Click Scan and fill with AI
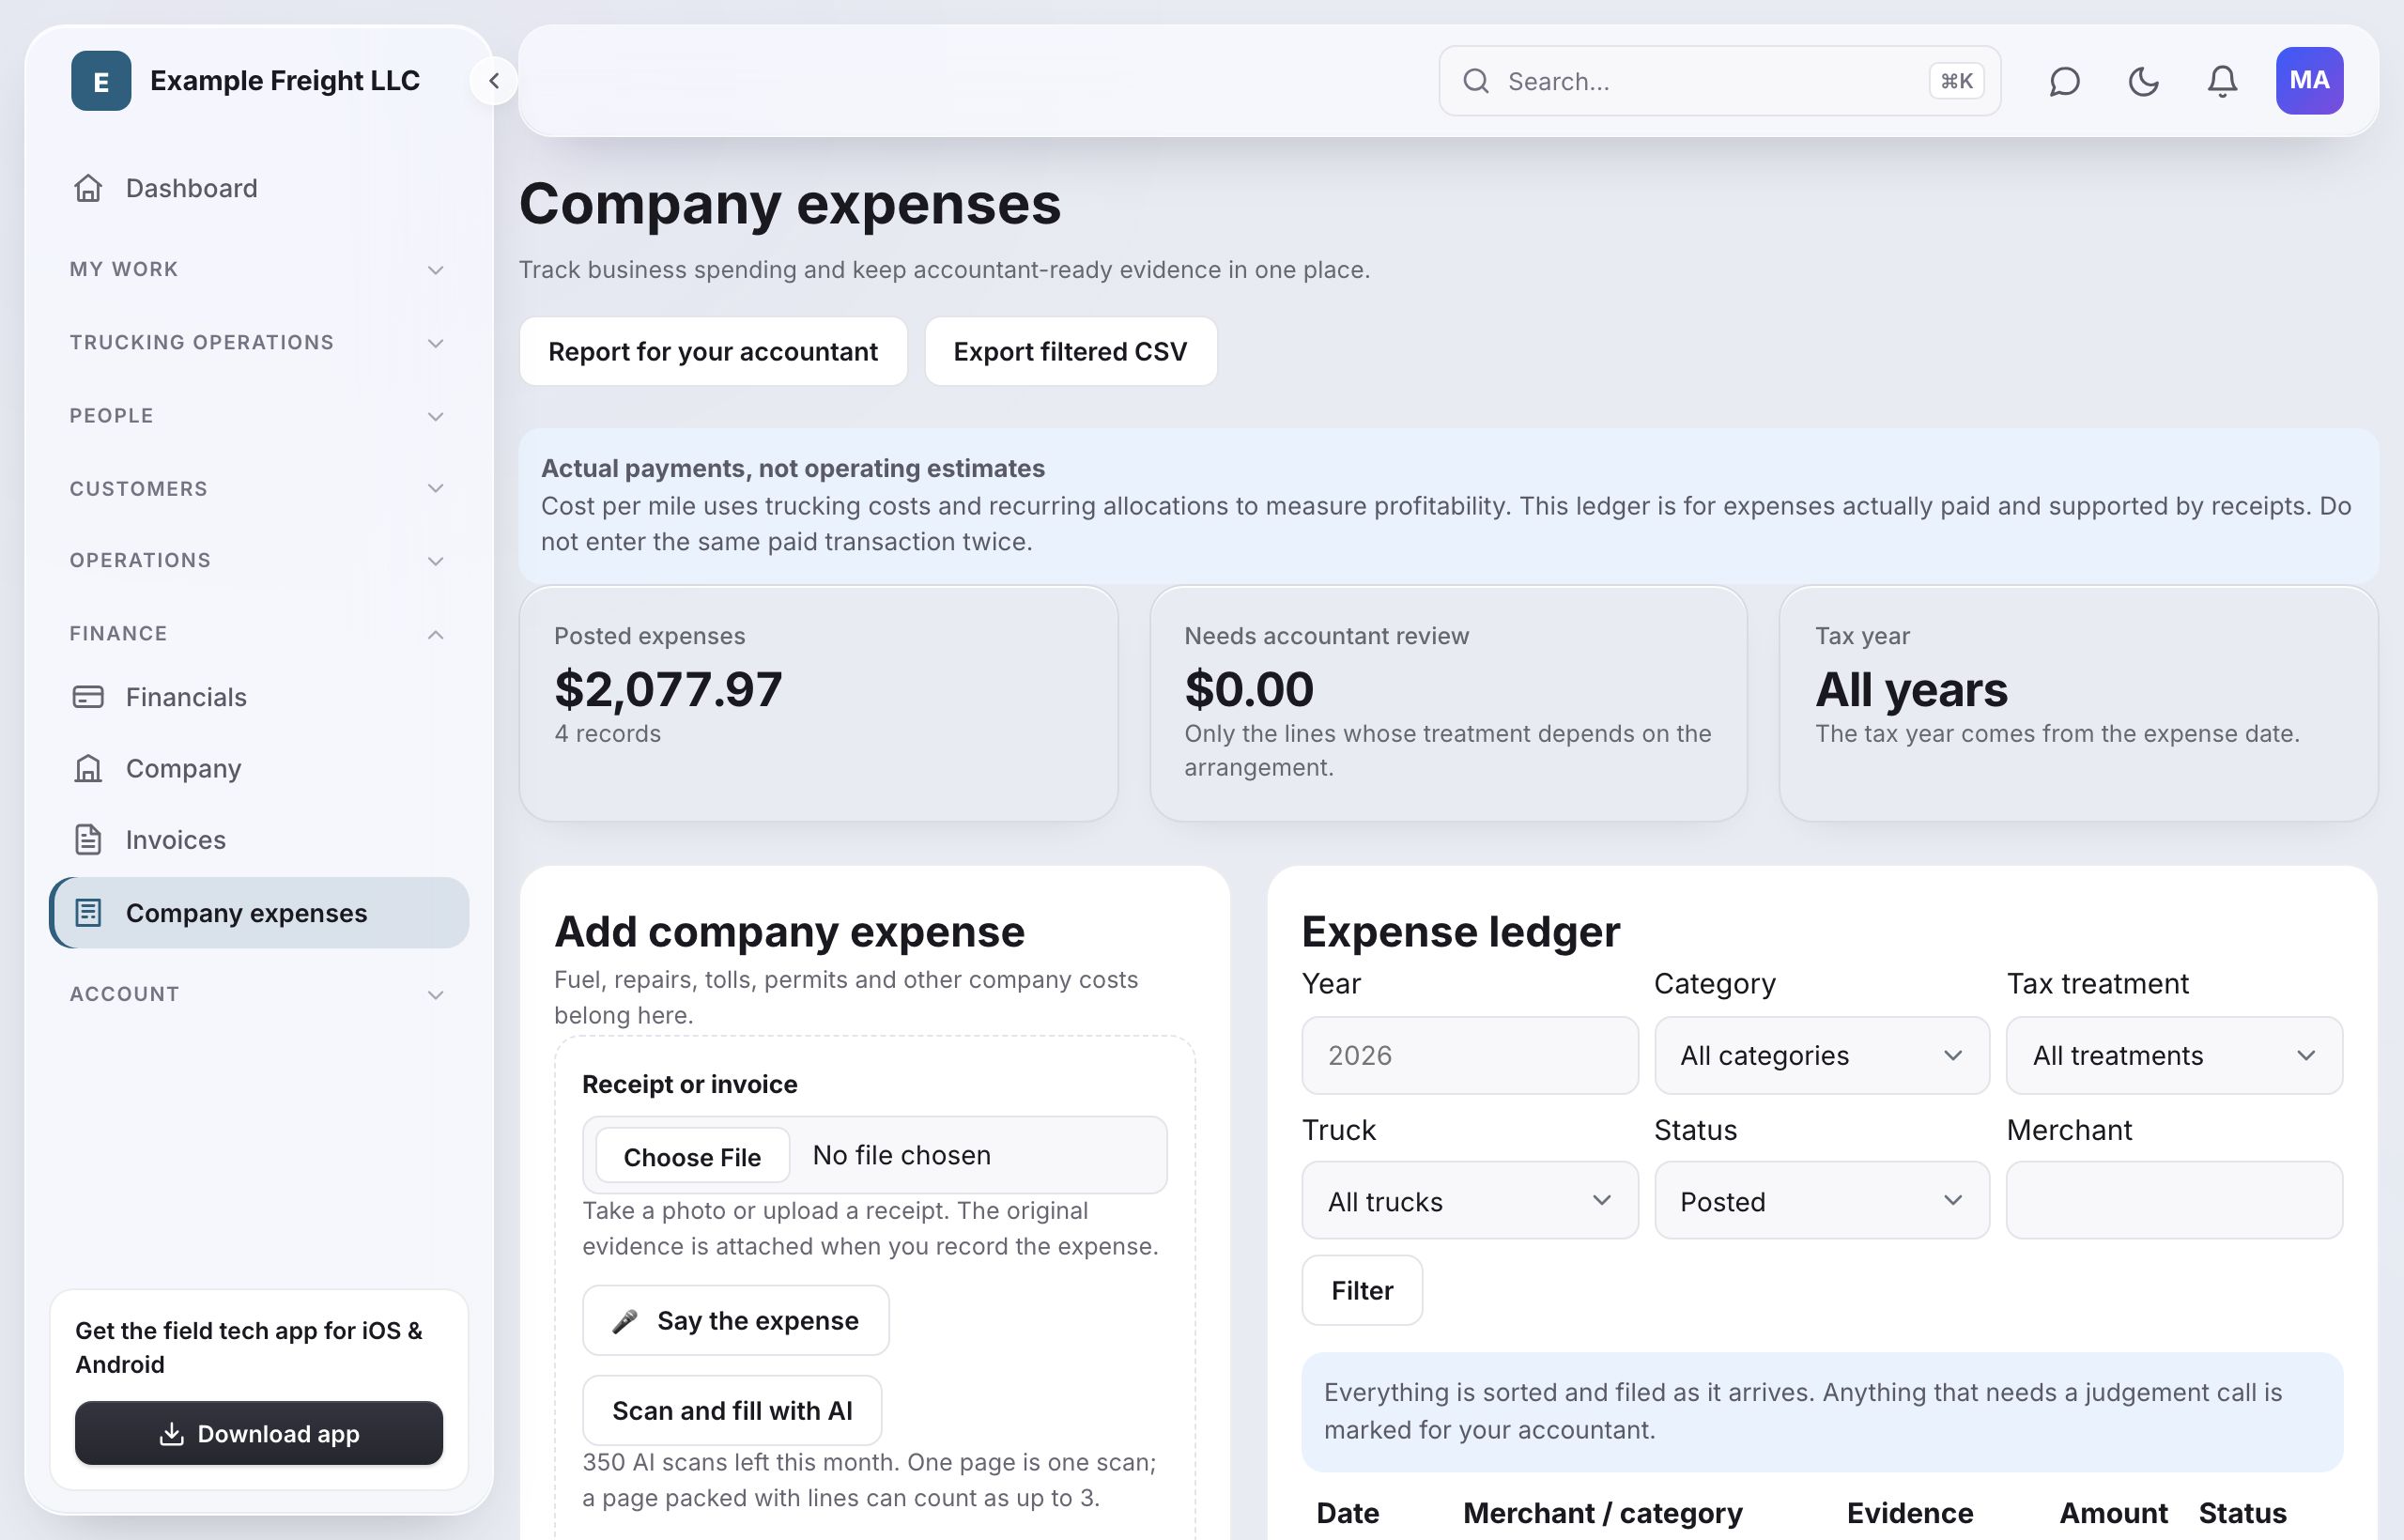2404x1540 pixels. 732,1411
